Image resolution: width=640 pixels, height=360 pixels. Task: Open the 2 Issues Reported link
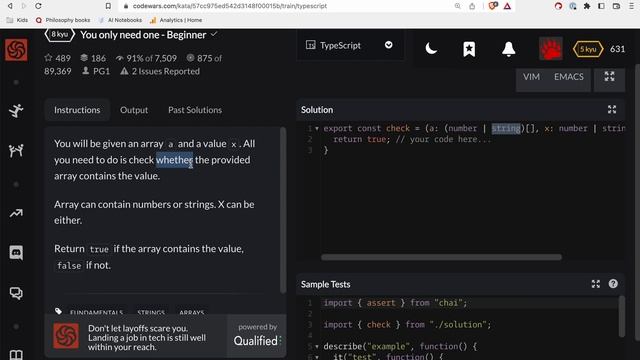pyautogui.click(x=160, y=71)
